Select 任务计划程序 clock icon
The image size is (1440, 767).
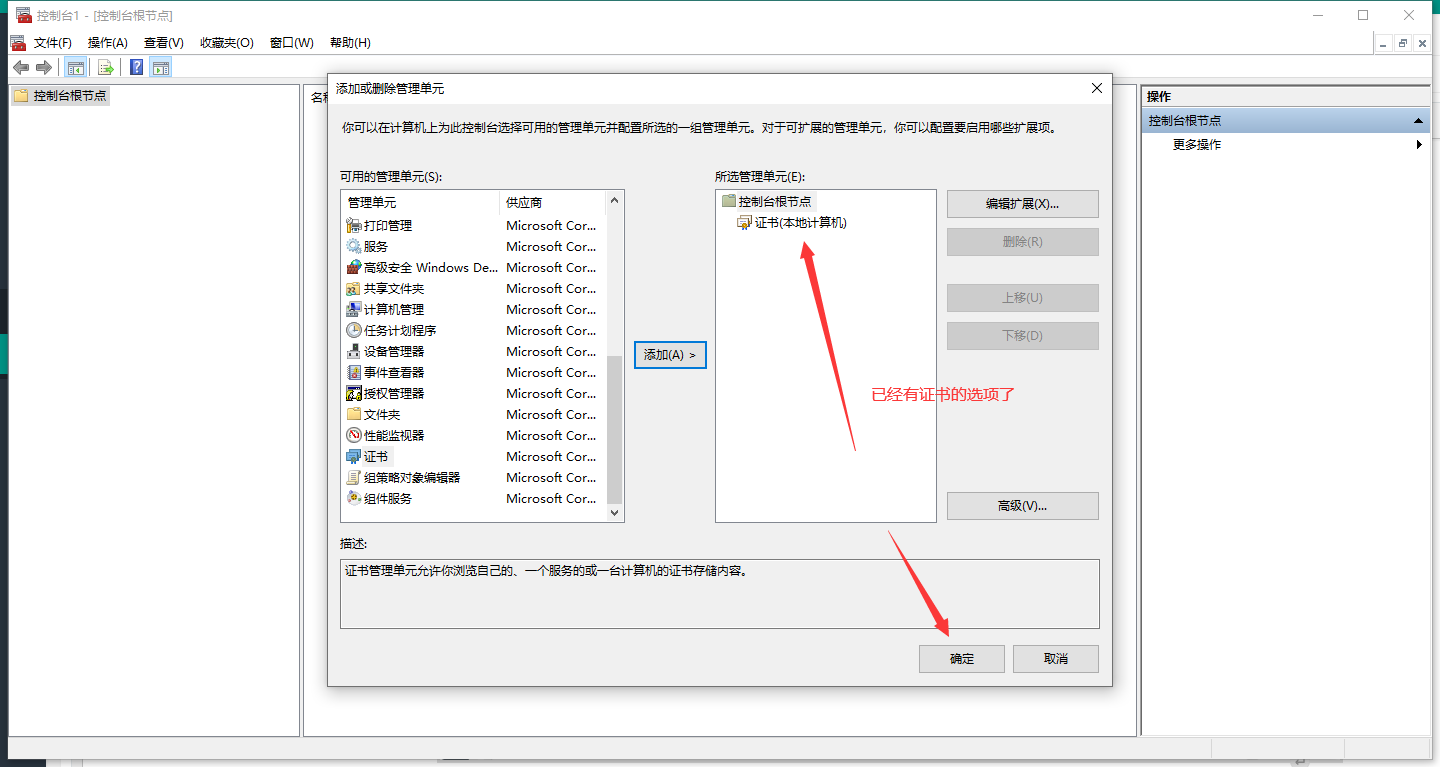click(354, 330)
